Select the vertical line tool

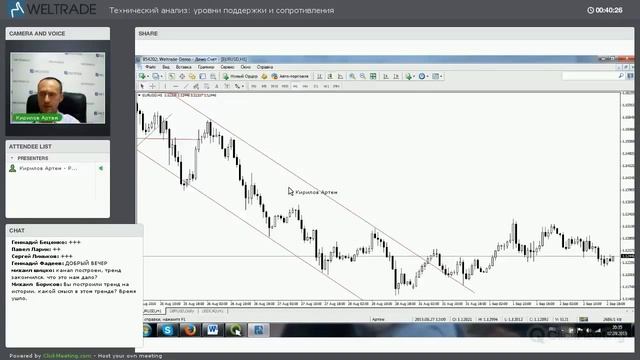click(x=165, y=86)
